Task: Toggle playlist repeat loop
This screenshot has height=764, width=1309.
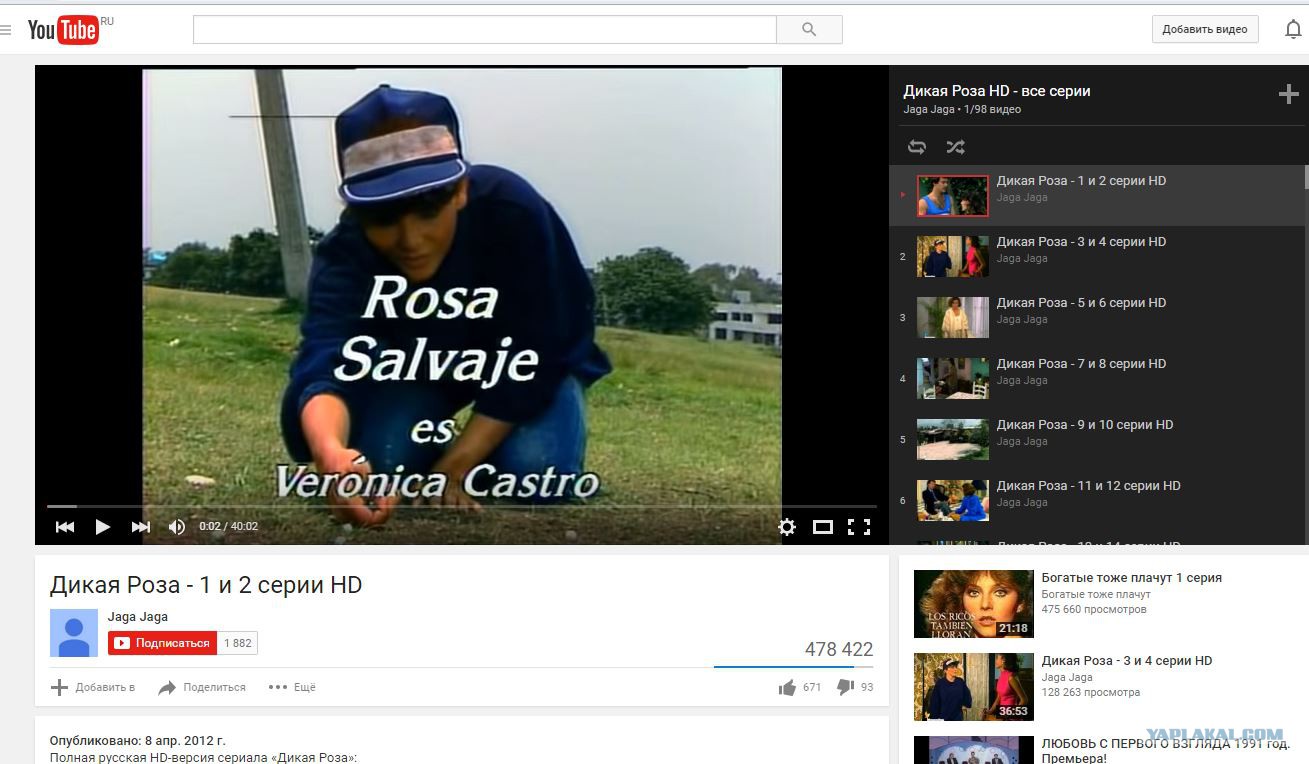Action: click(917, 147)
